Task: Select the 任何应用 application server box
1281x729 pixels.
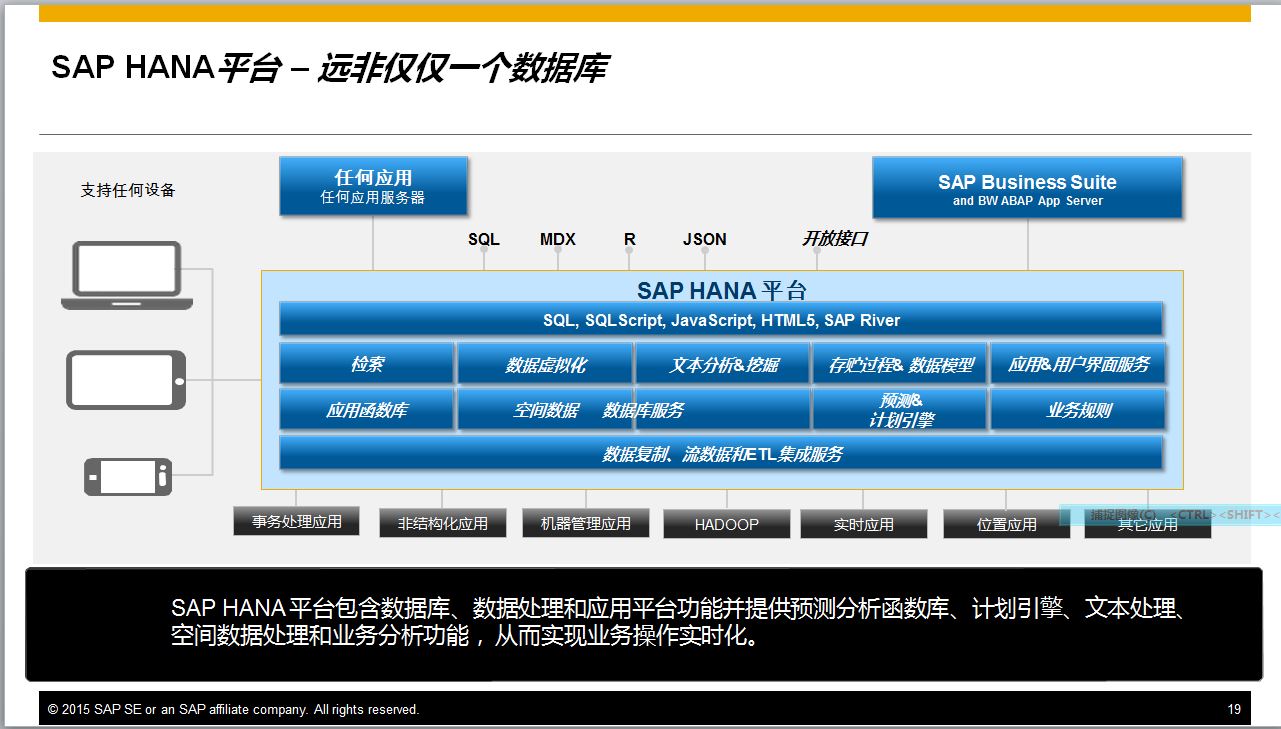Action: [x=373, y=186]
